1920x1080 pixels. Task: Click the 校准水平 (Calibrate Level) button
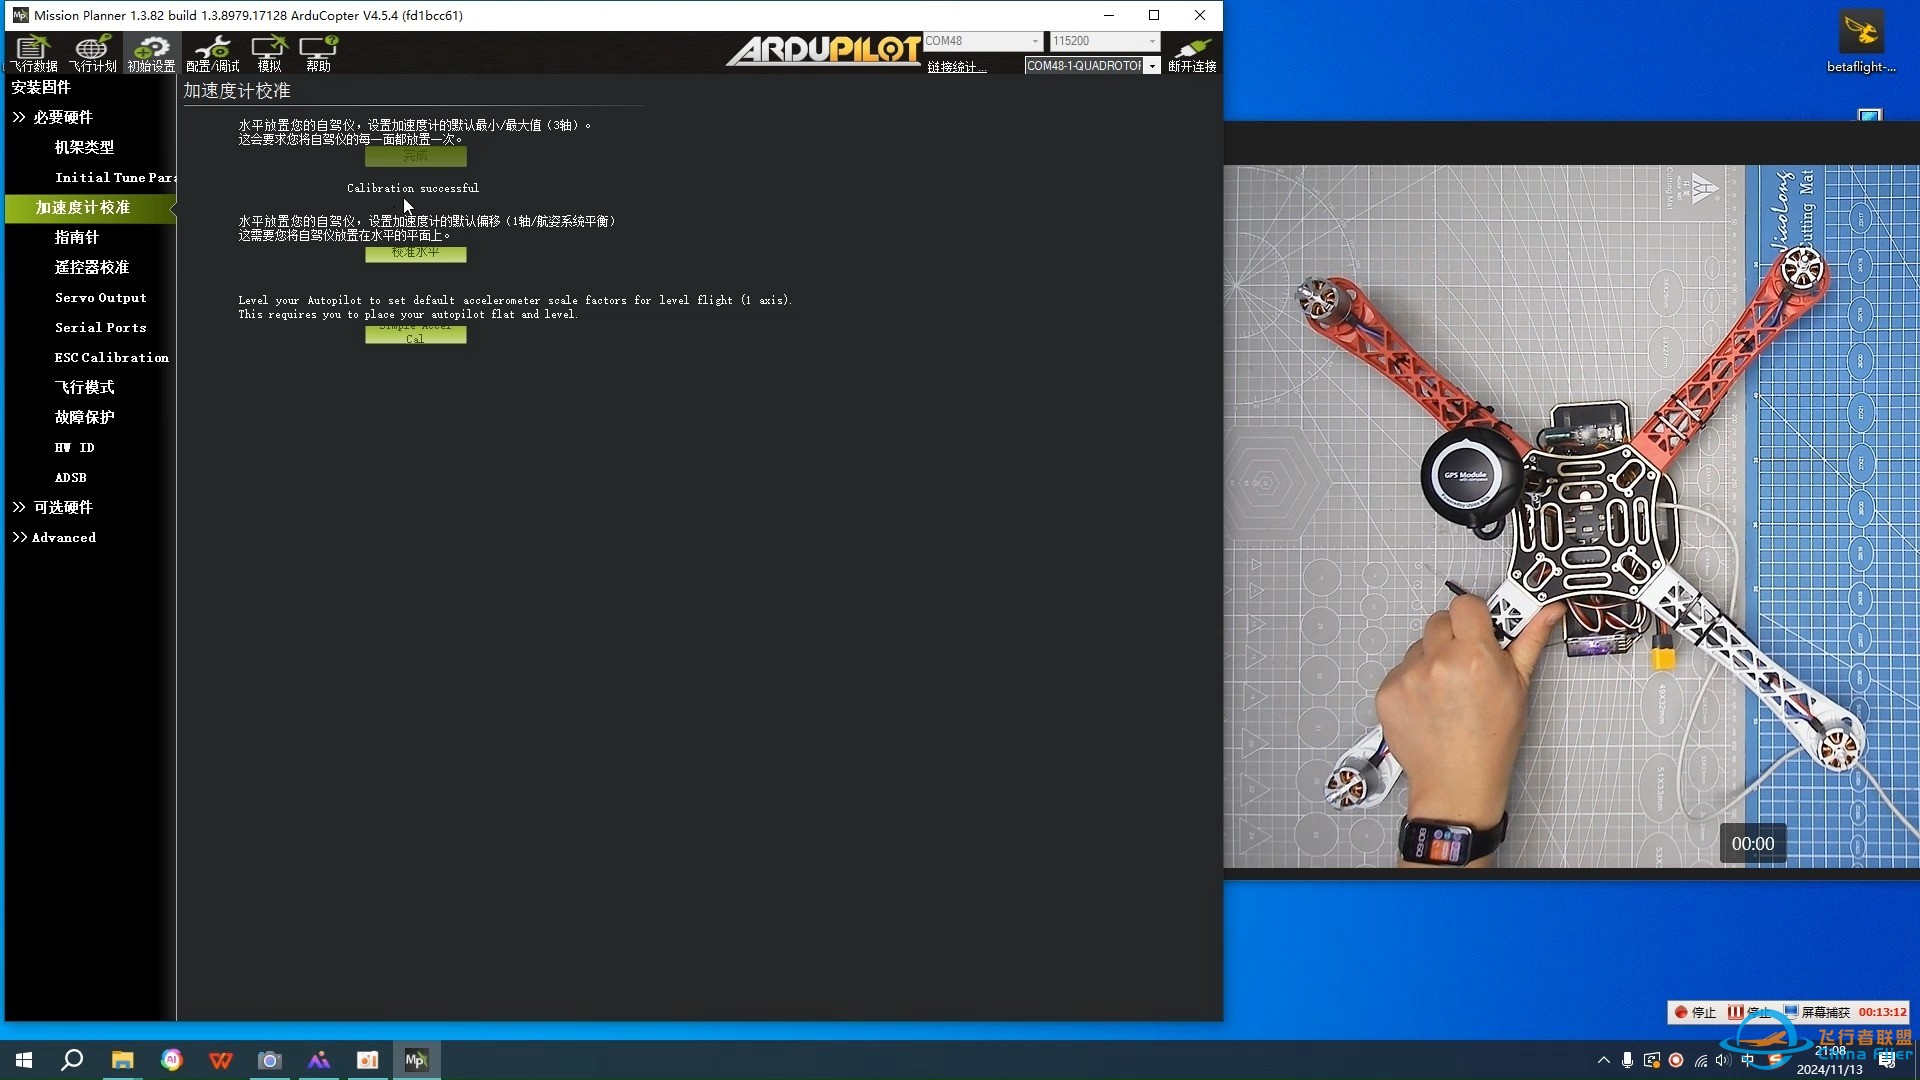pyautogui.click(x=414, y=252)
